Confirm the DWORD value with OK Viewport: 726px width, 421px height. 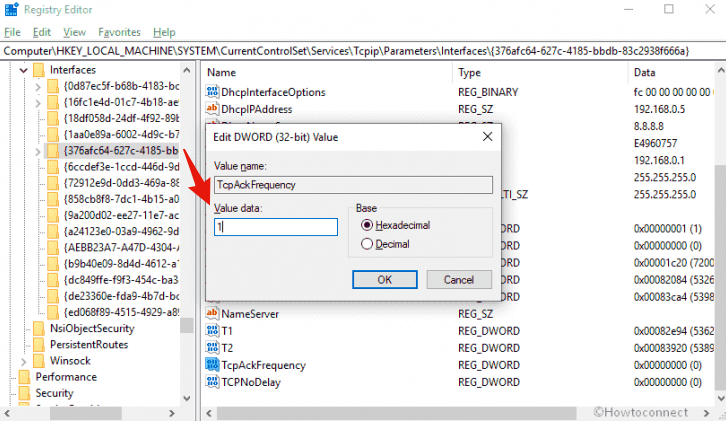click(385, 280)
